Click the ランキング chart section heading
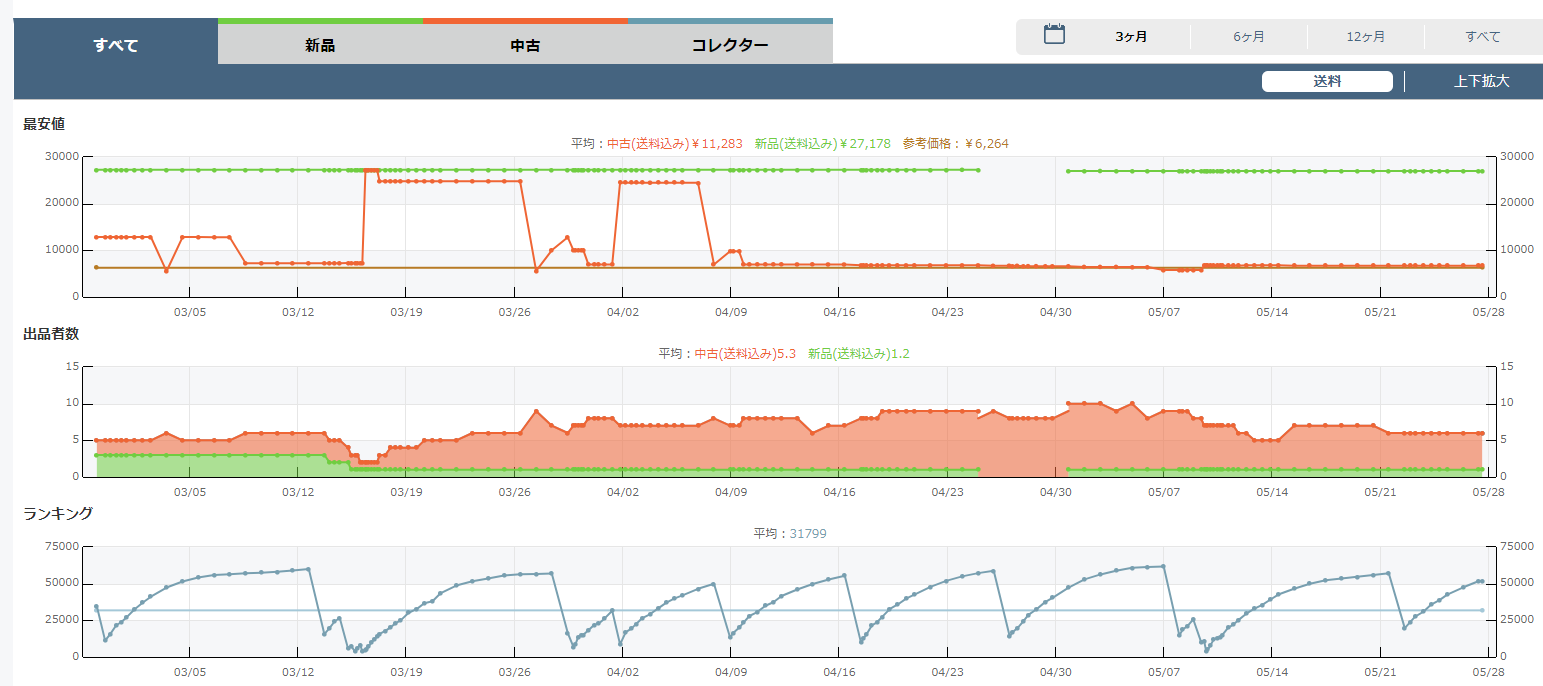The width and height of the screenshot is (1543, 686). point(58,513)
